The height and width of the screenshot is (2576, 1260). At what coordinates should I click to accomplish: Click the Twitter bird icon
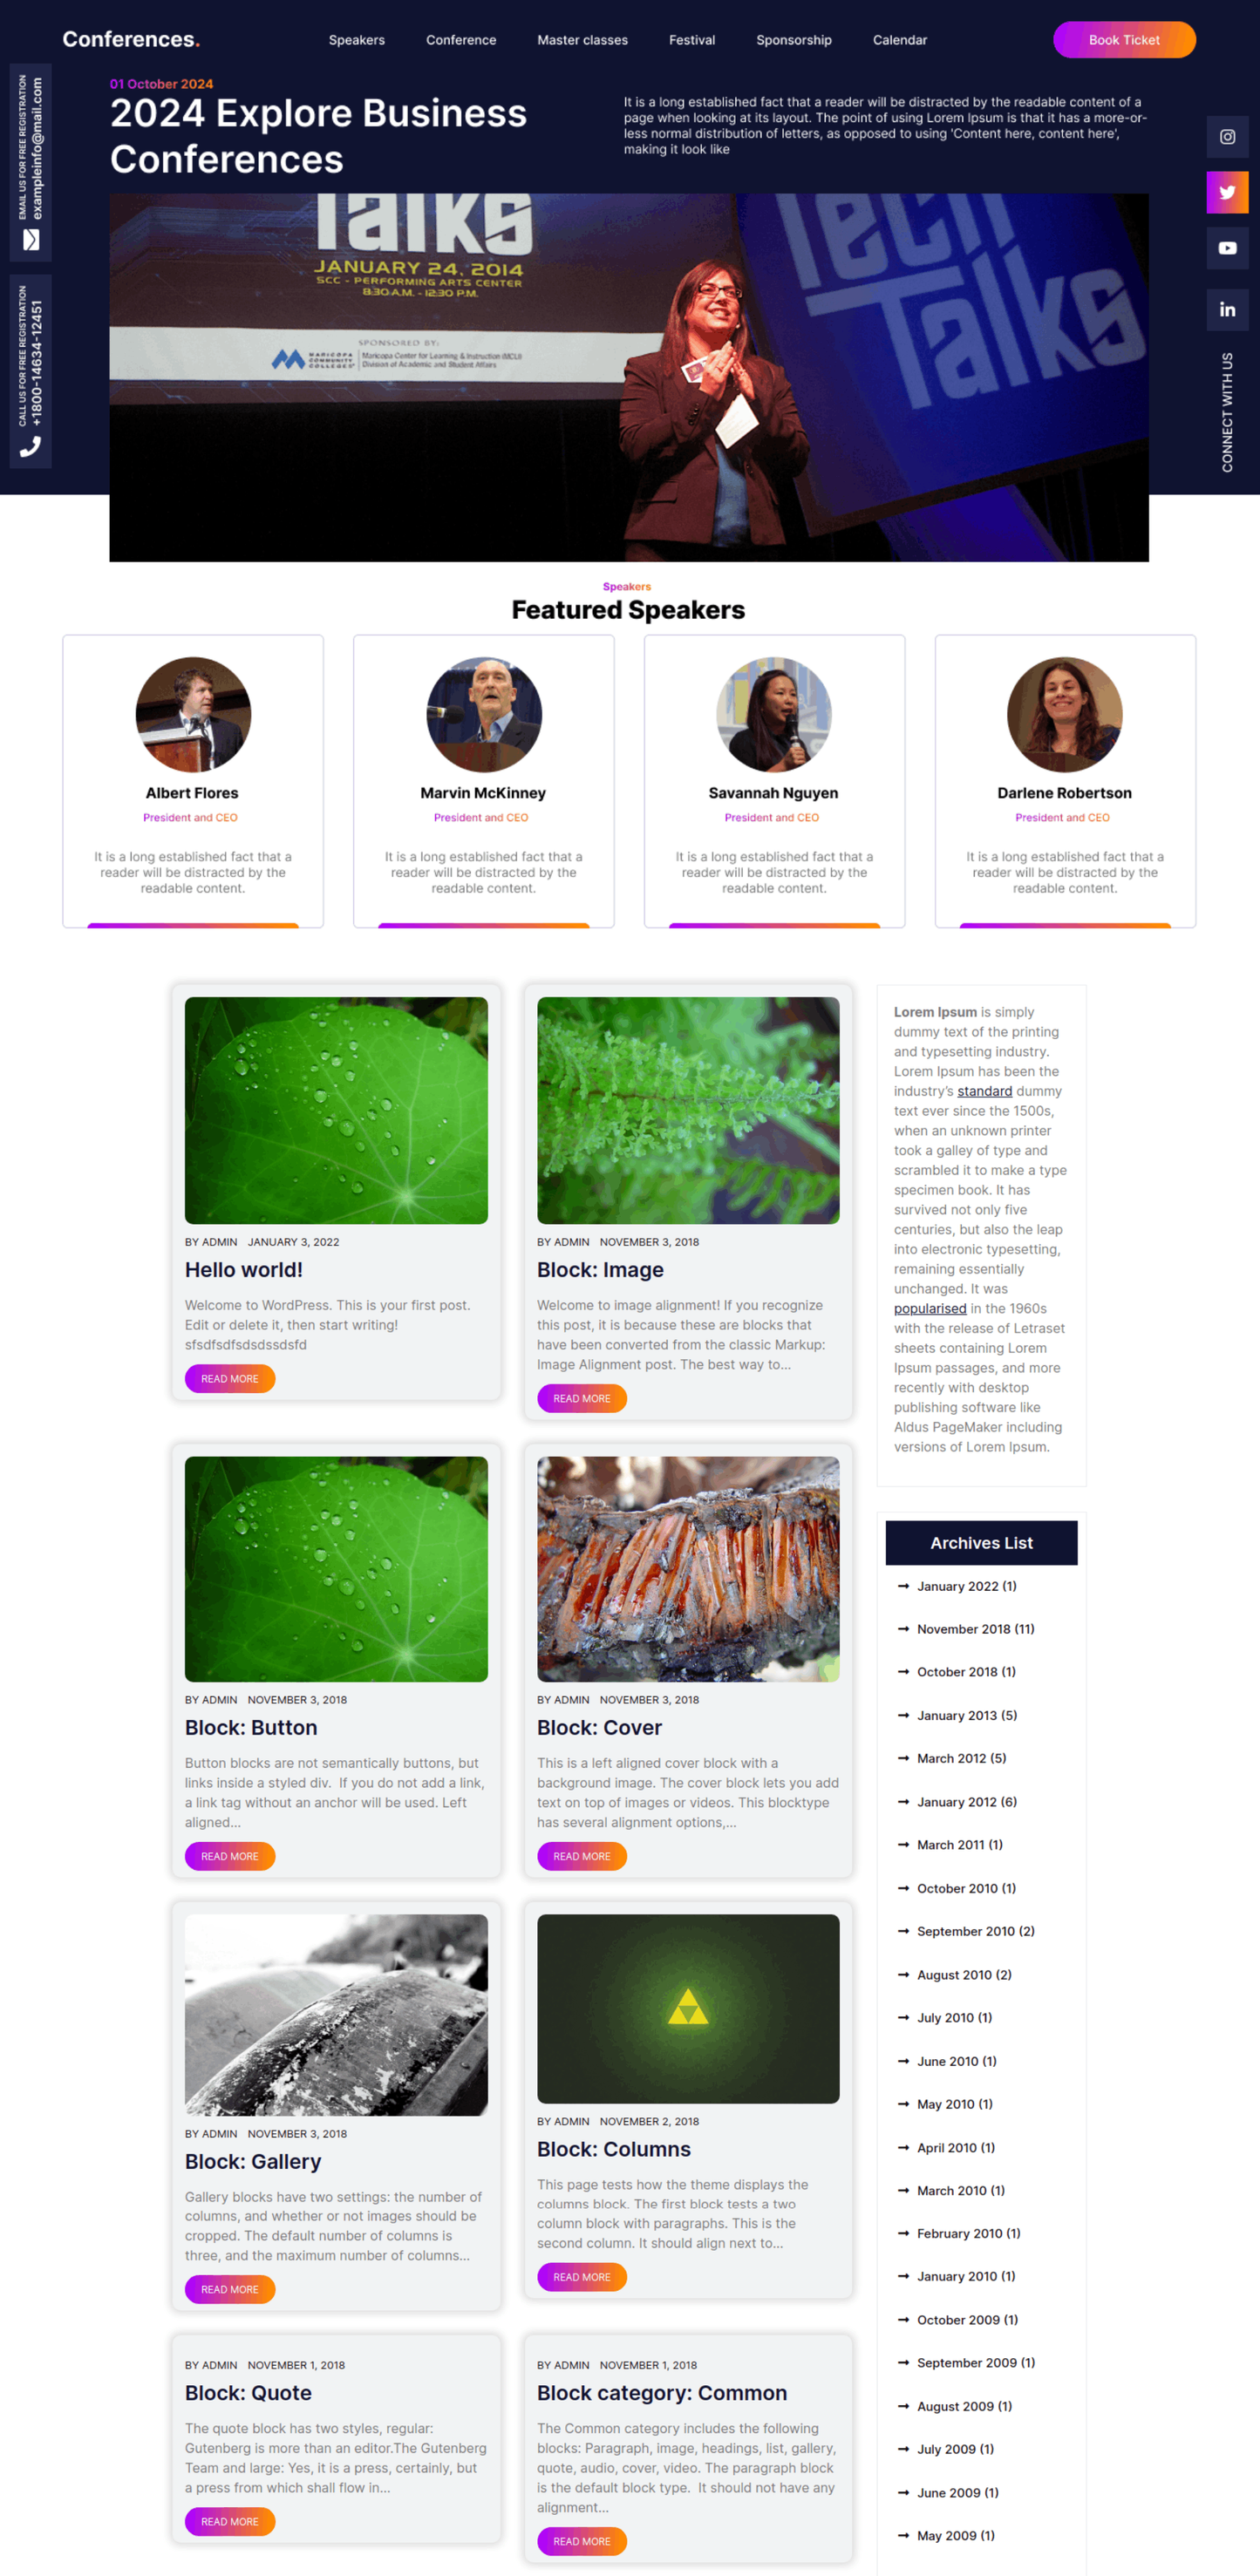tap(1227, 192)
